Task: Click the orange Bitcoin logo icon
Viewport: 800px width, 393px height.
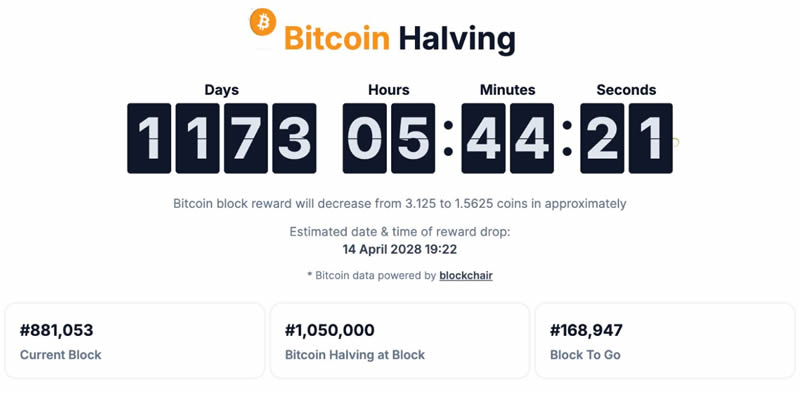Action: coord(263,22)
